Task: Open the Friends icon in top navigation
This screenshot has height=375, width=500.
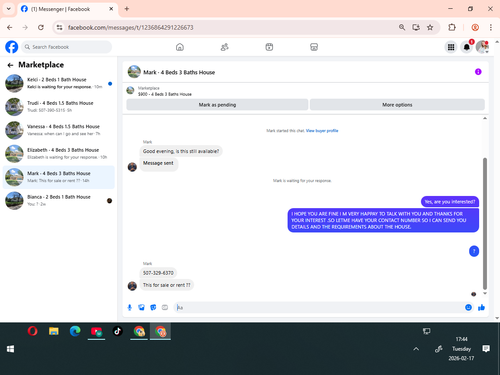Action: (225, 47)
